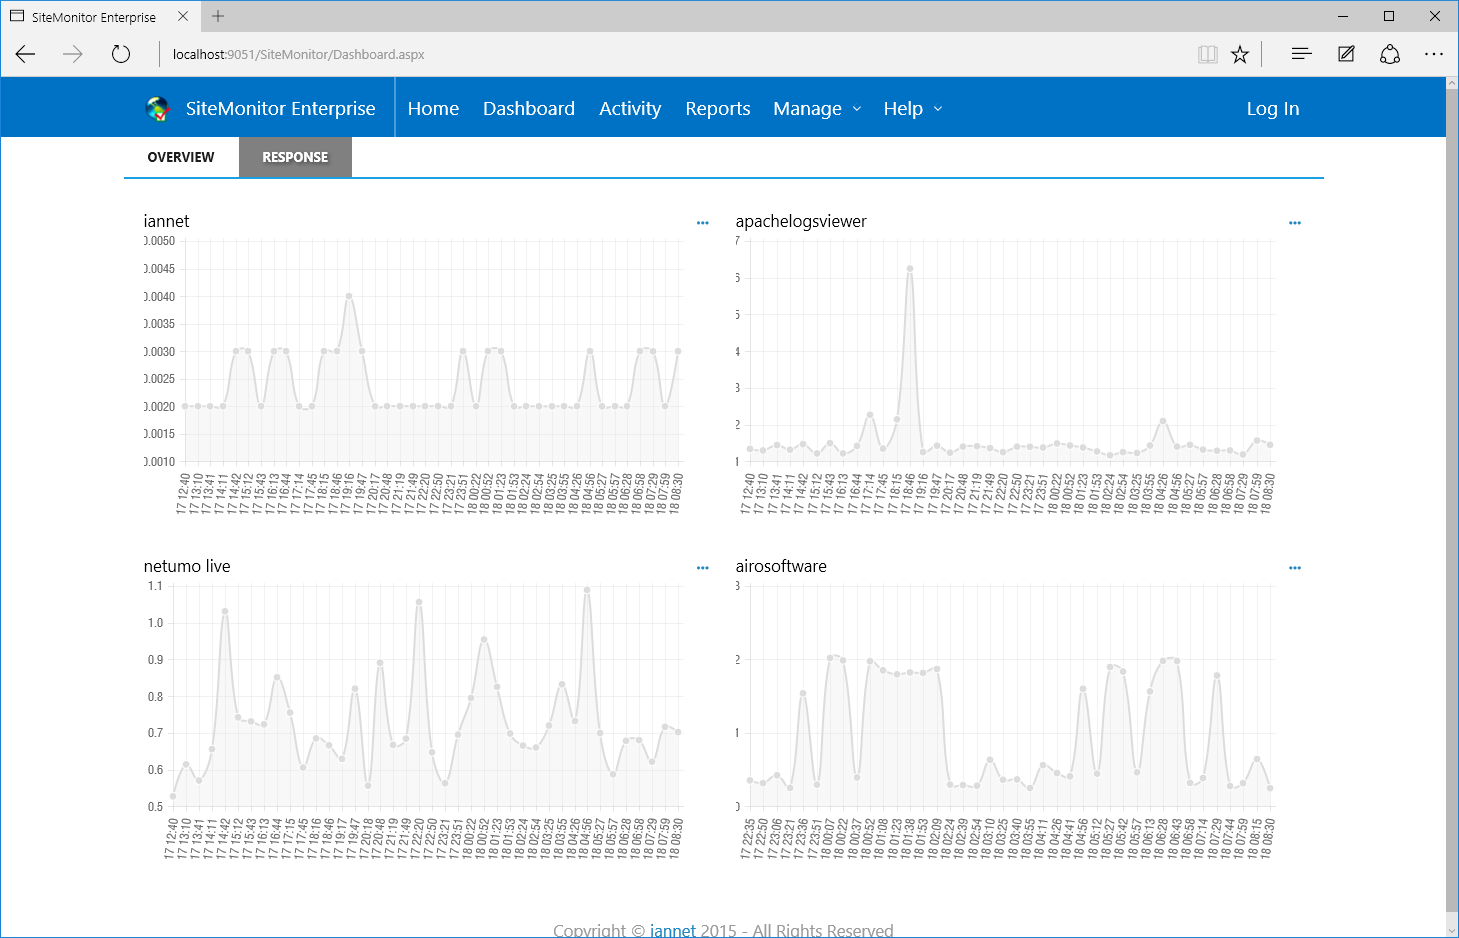Reload the page with refresh icon
Screen dimensions: 1459x938
click(x=121, y=54)
